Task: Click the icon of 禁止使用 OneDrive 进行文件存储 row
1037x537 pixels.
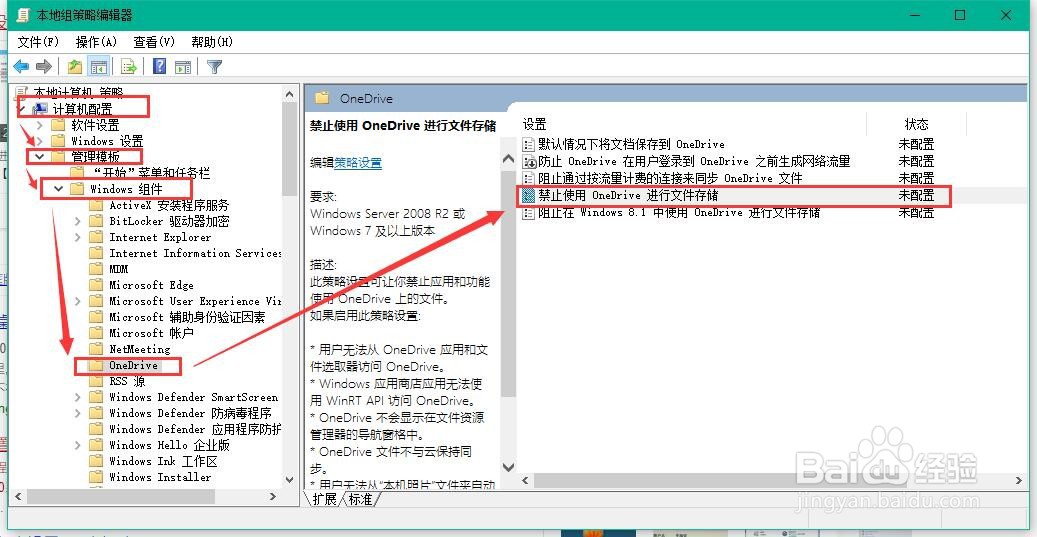Action: (528, 196)
